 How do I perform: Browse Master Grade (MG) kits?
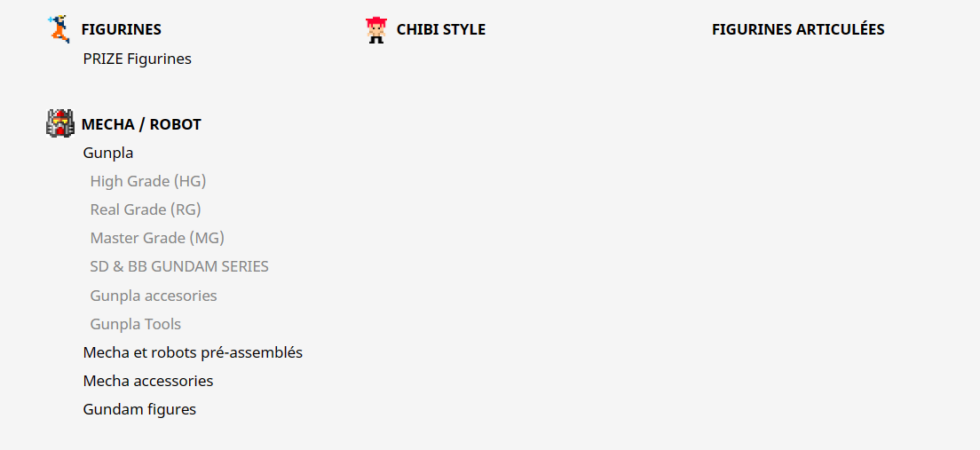click(157, 238)
